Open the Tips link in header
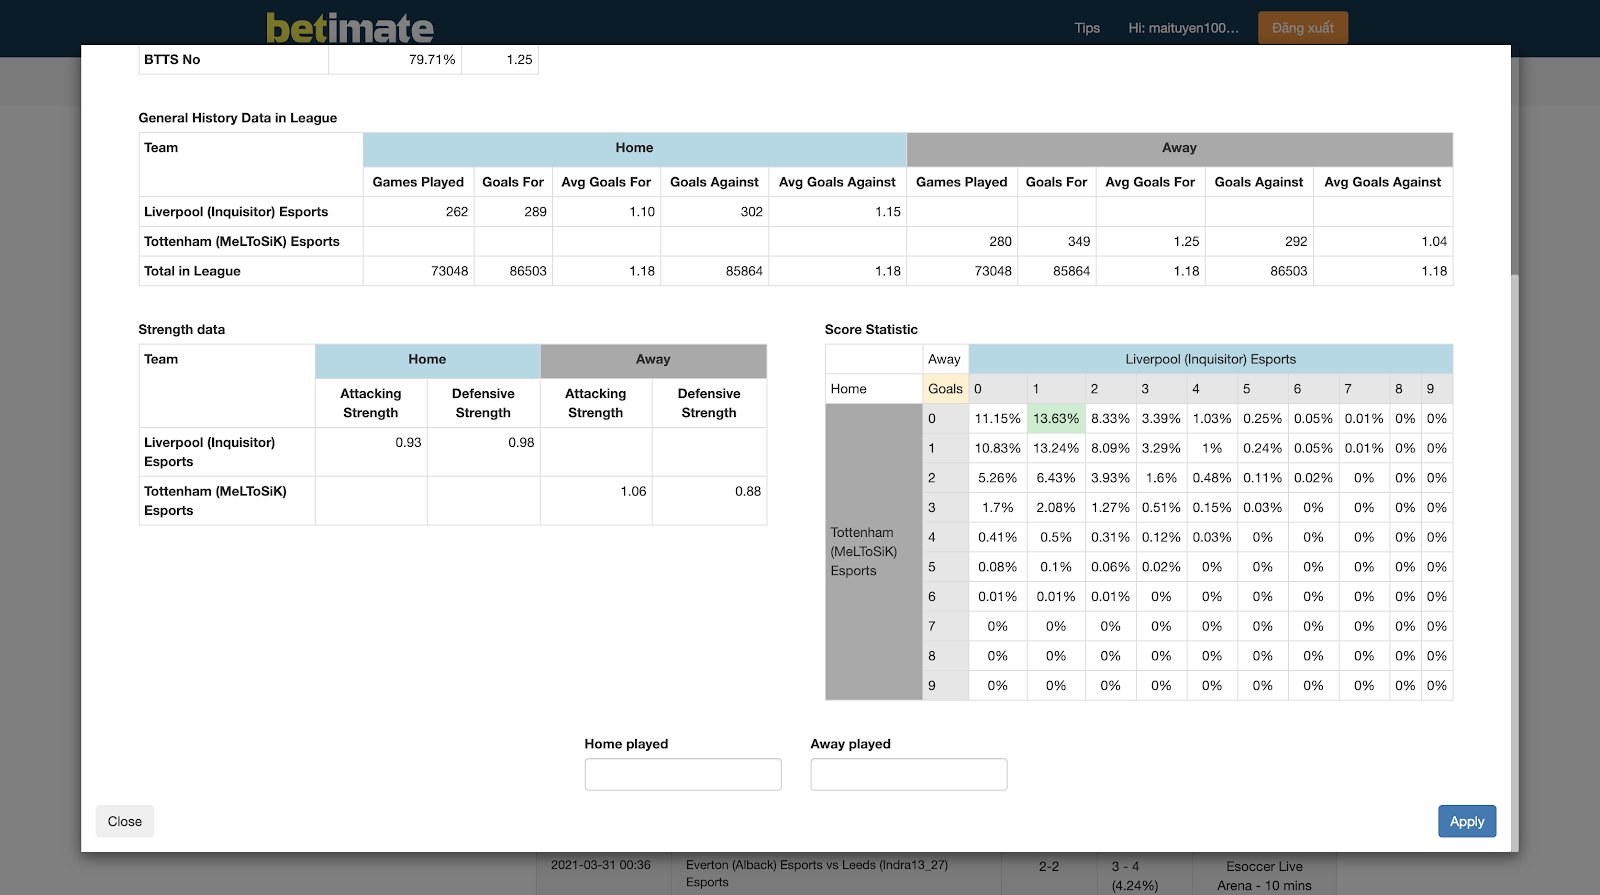1600x895 pixels. click(1087, 28)
